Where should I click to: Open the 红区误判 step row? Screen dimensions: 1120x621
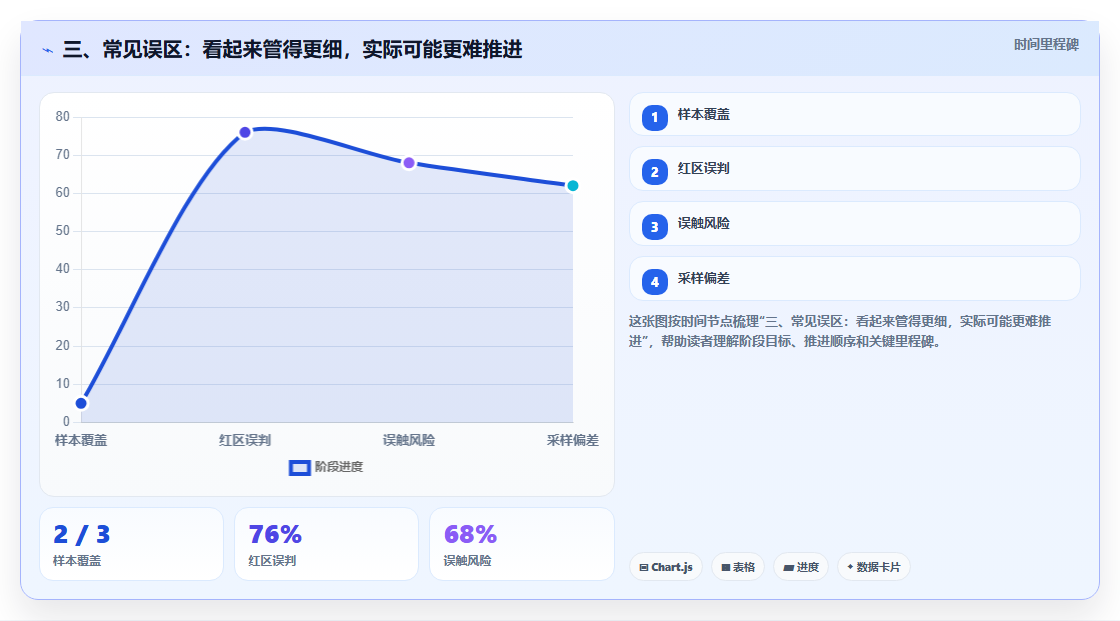click(854, 169)
